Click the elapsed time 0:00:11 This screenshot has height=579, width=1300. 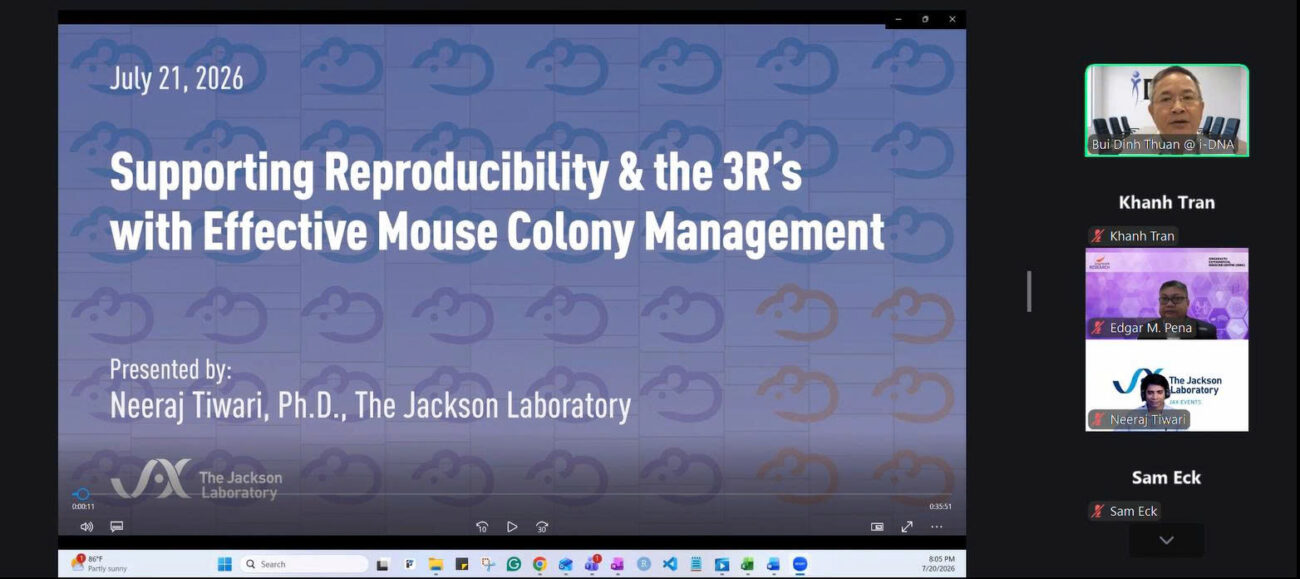[83, 507]
